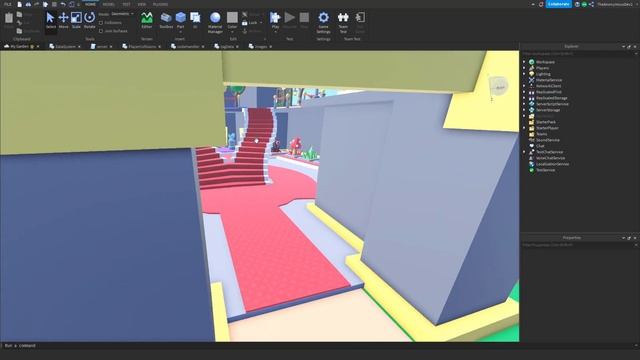Select the Images script tab

click(261, 47)
